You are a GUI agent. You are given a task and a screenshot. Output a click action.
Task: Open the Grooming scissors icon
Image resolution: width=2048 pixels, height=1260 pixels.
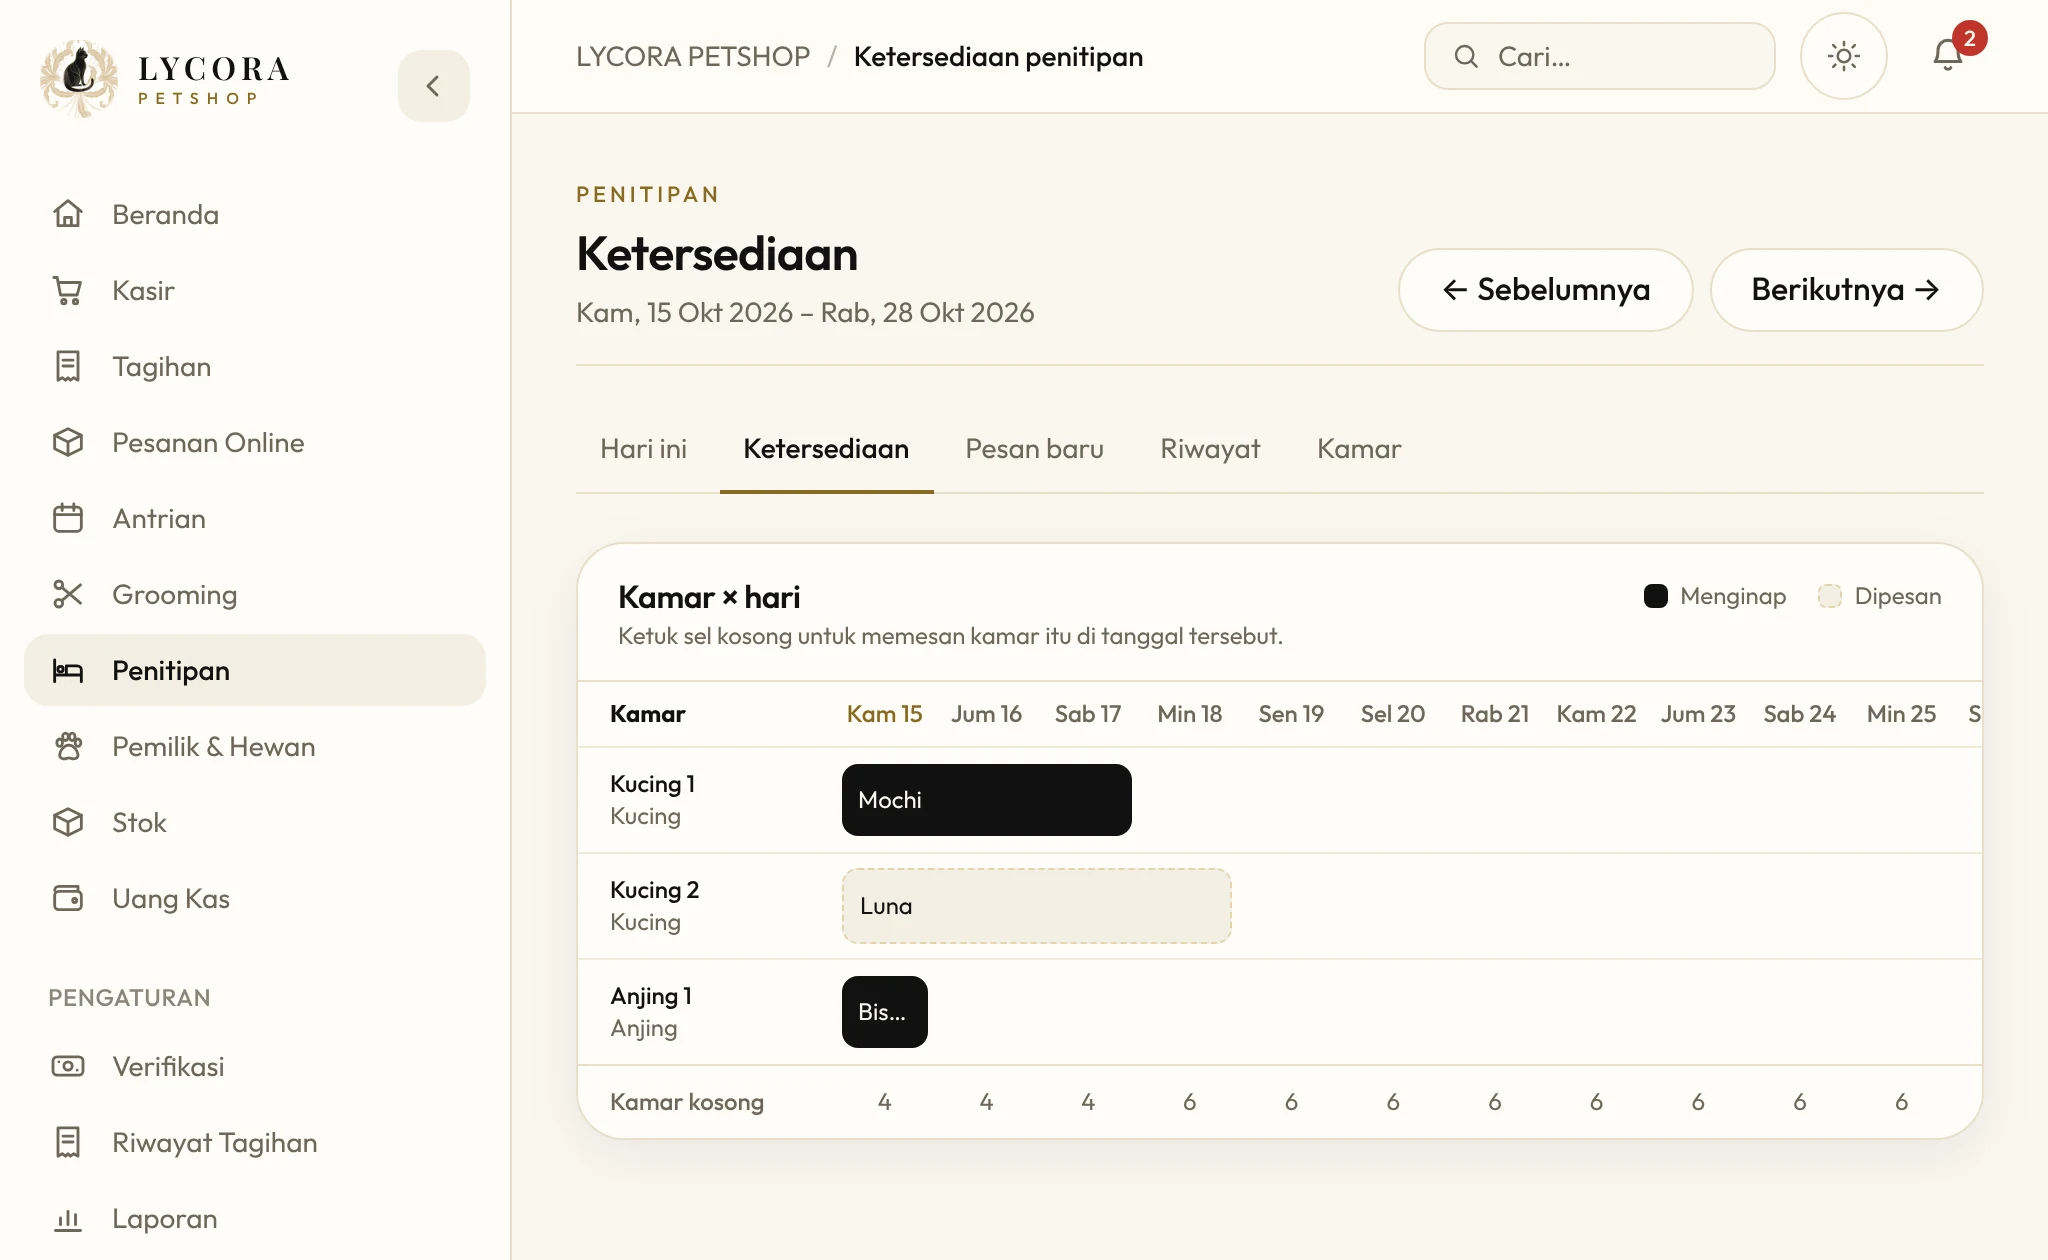click(68, 594)
